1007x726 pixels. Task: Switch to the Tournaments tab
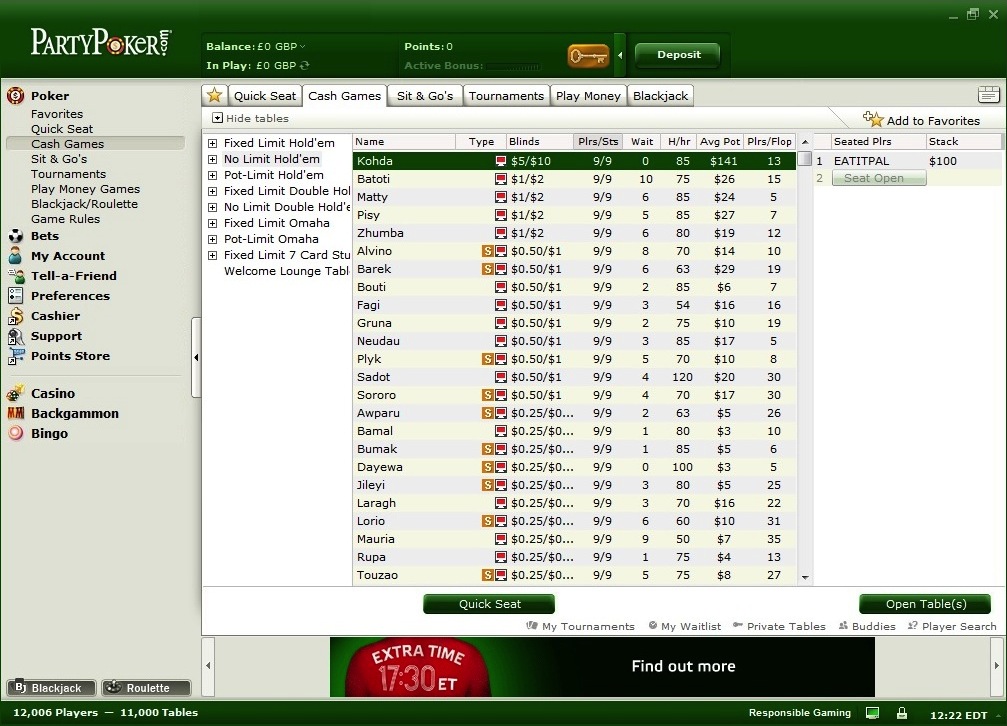point(506,96)
